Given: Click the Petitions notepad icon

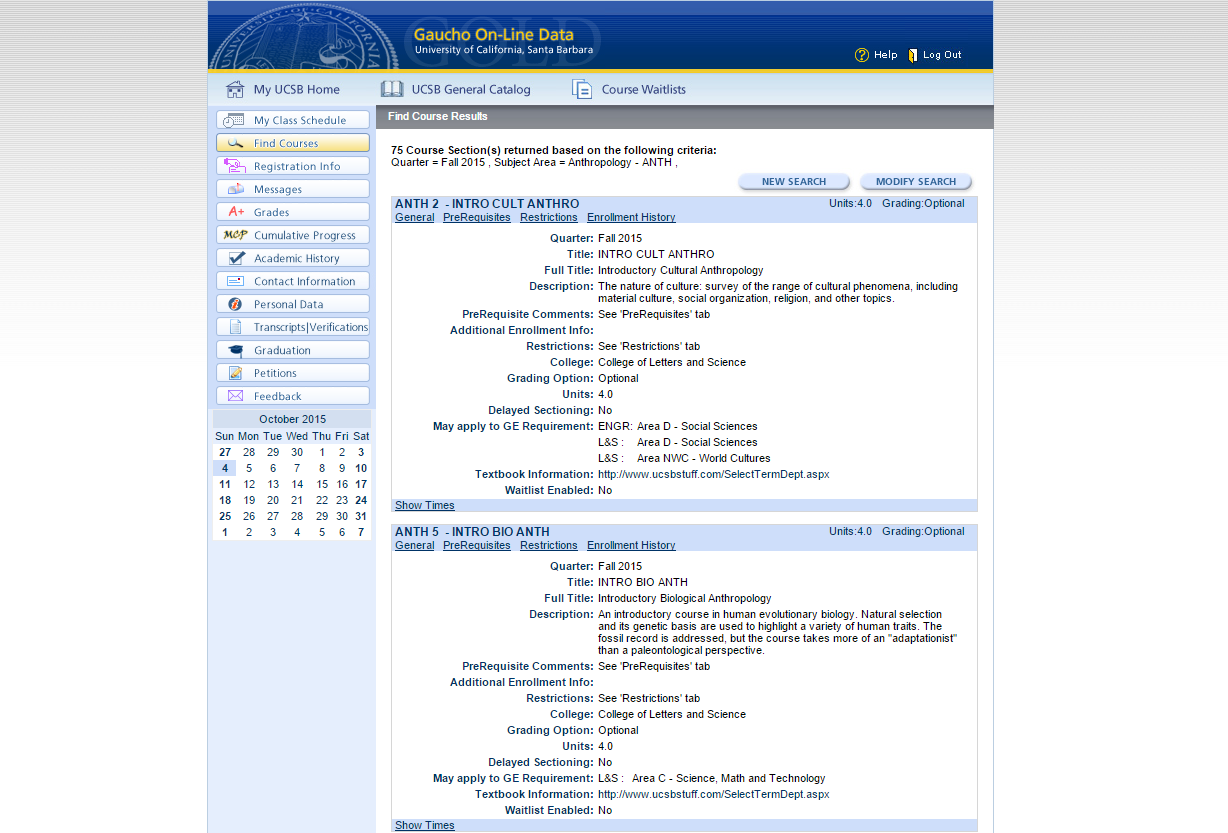Looking at the screenshot, I should click(235, 373).
